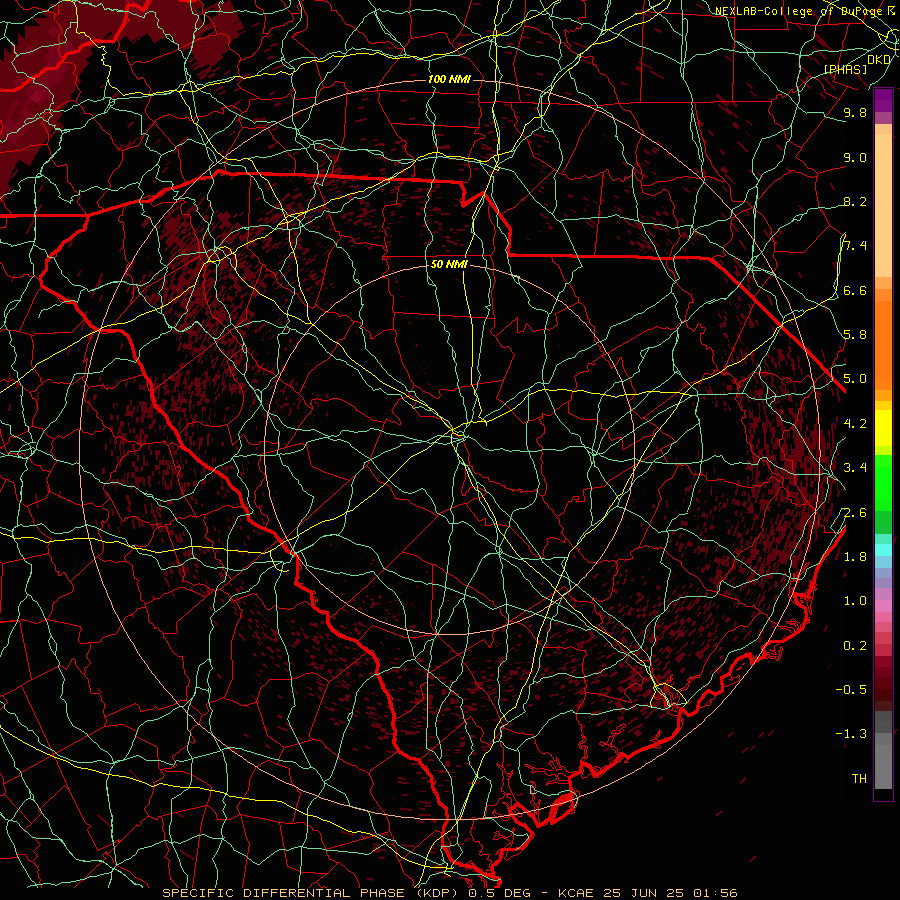Click the cyan segment of the color bar
900x900 pixels.
883,550
